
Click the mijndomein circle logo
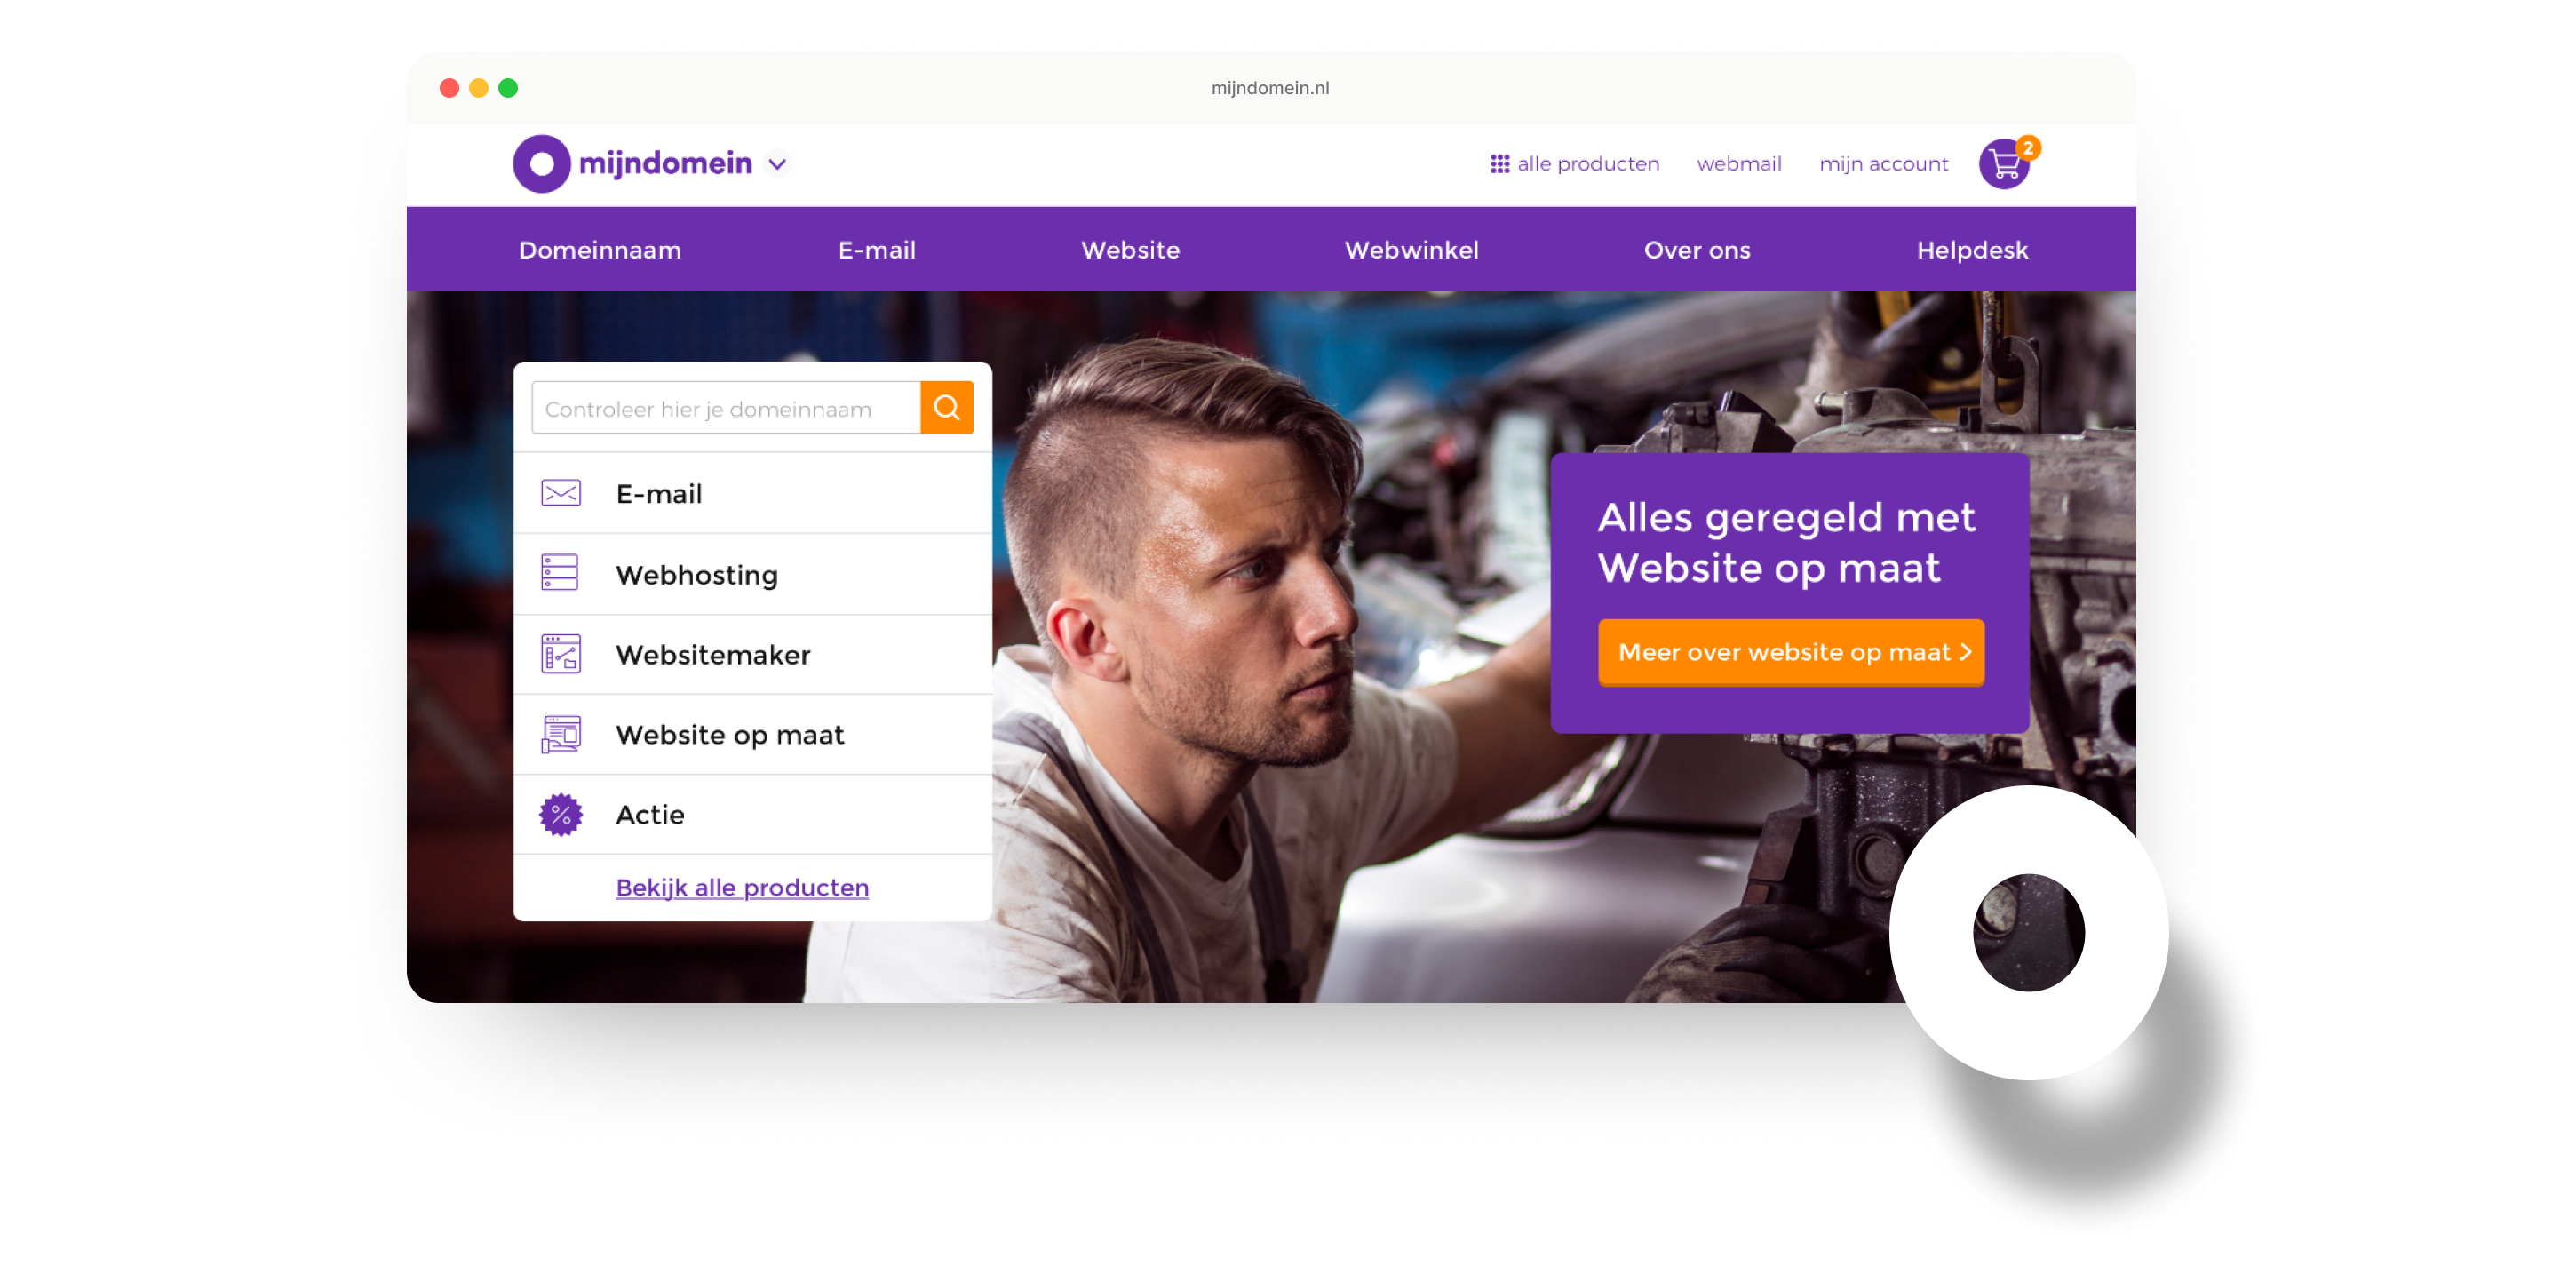[x=541, y=164]
